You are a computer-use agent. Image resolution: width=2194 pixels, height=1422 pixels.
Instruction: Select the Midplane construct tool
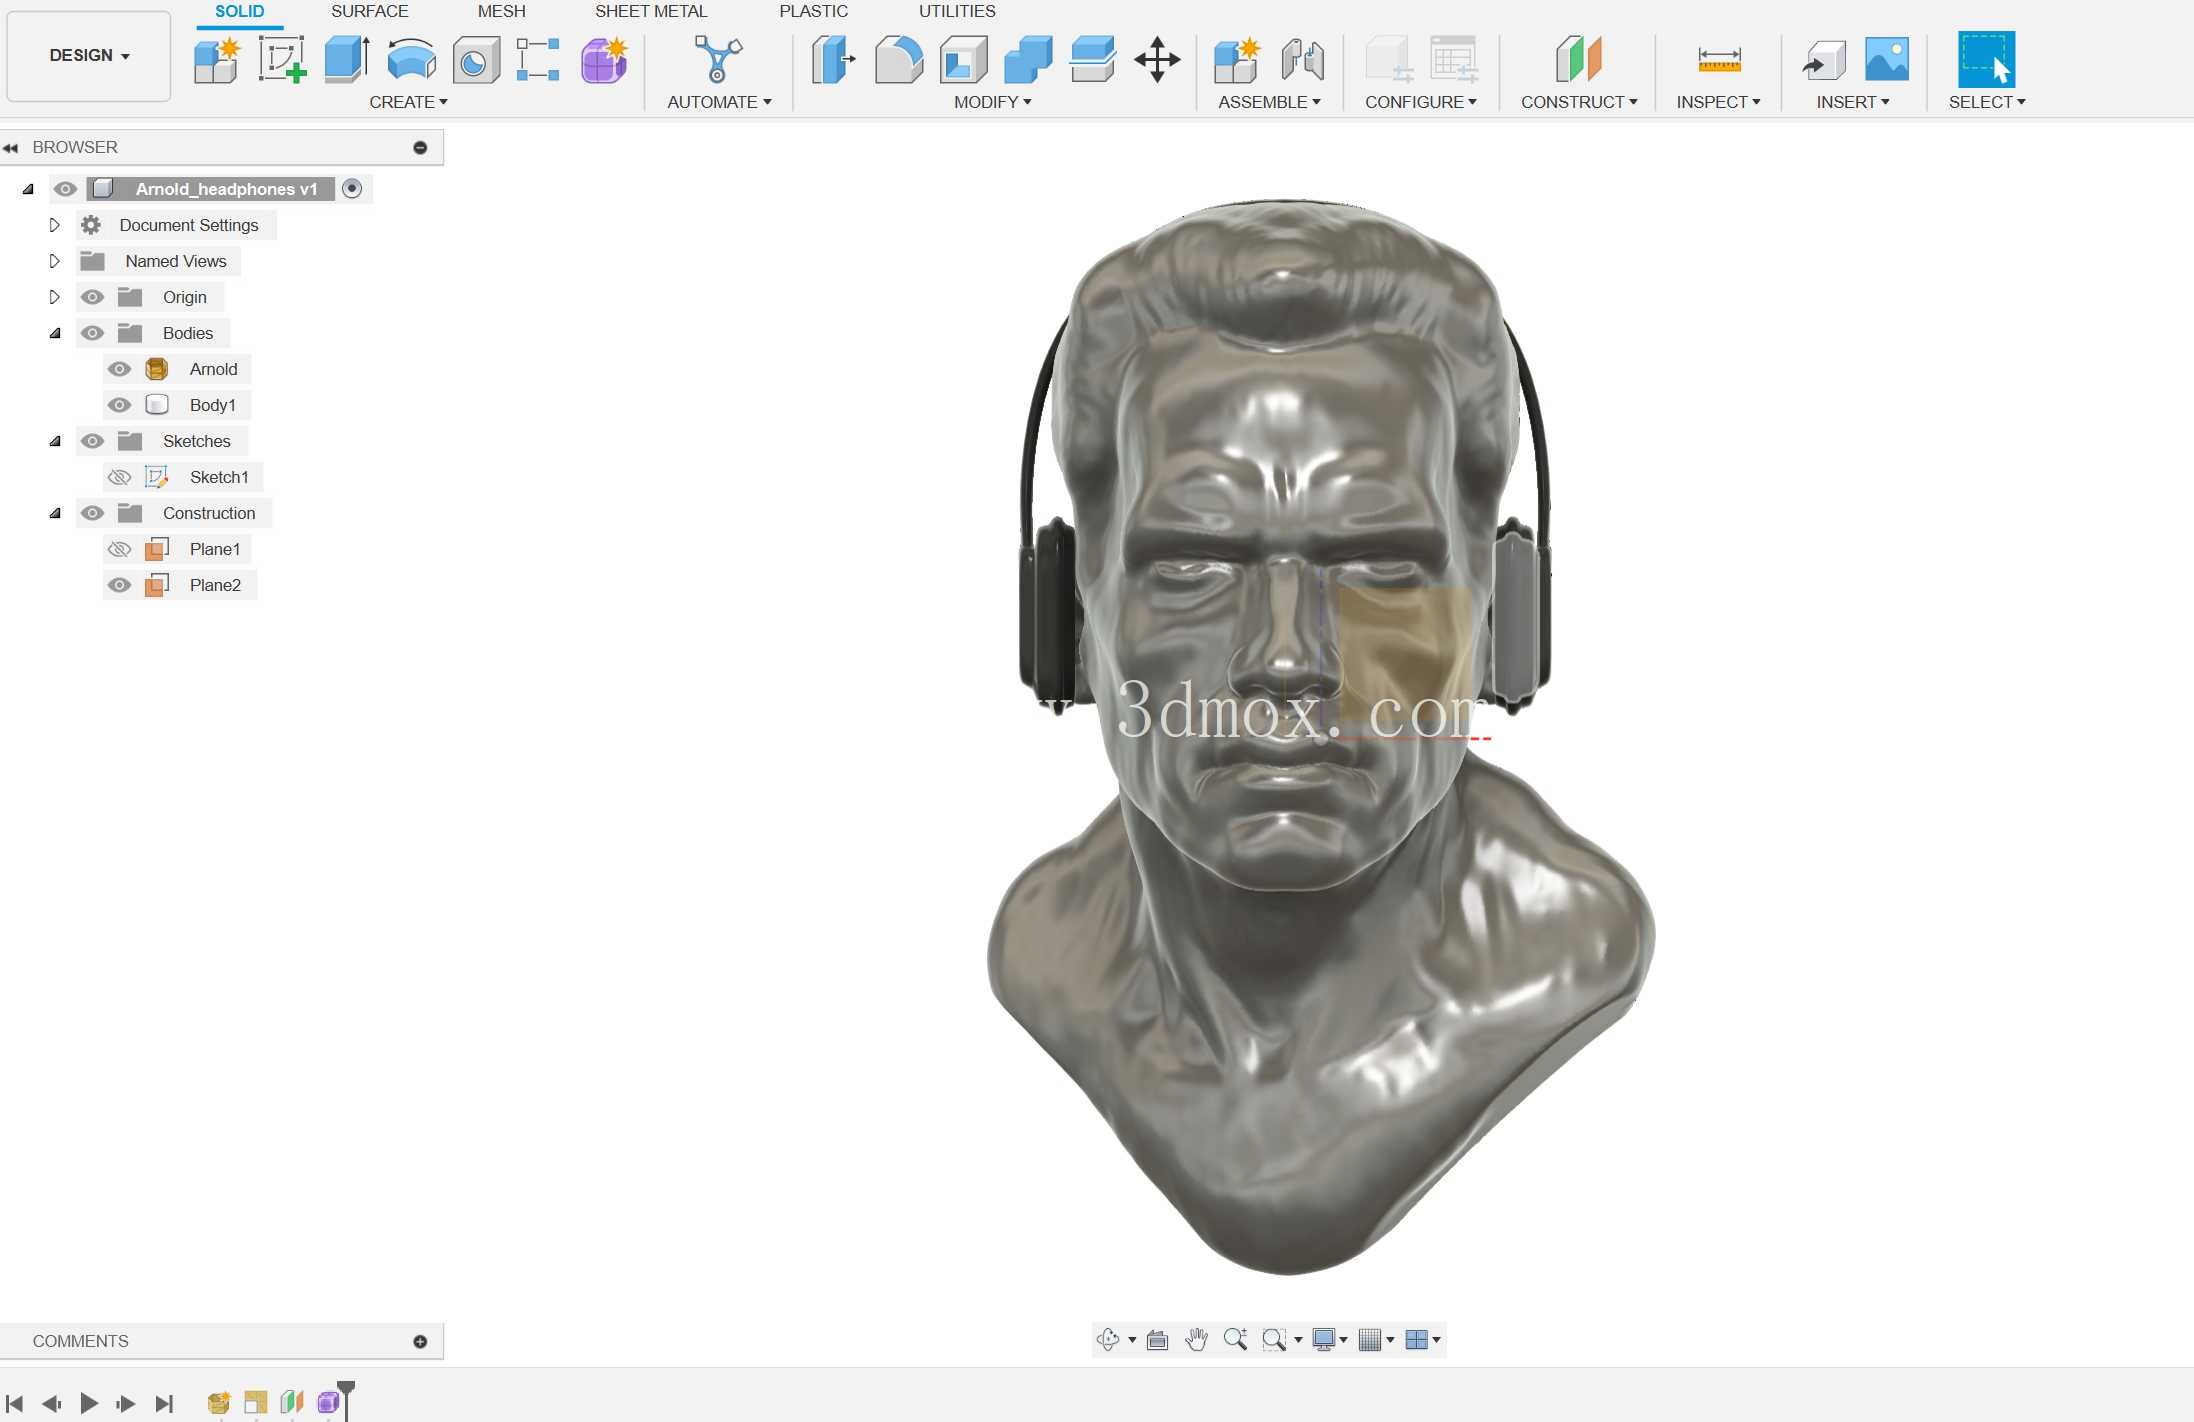(1579, 60)
